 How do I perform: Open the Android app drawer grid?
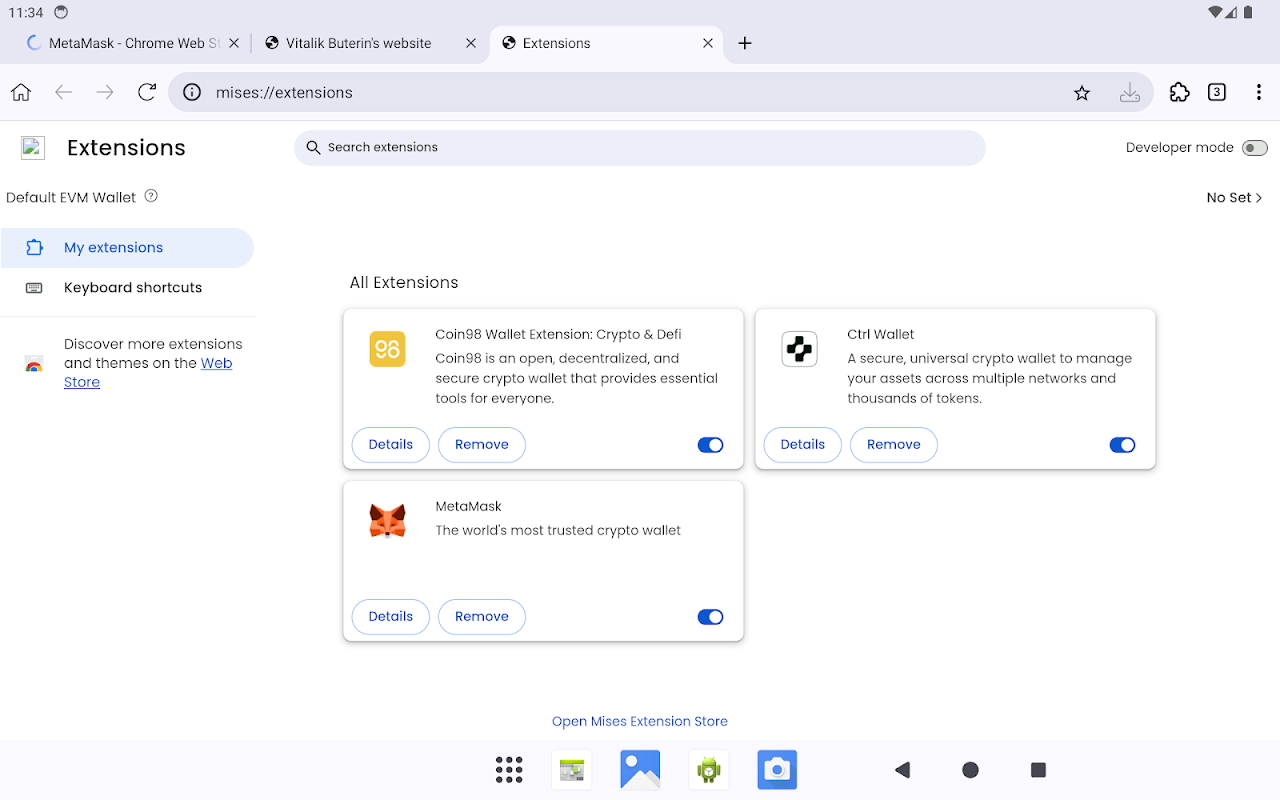tap(509, 769)
